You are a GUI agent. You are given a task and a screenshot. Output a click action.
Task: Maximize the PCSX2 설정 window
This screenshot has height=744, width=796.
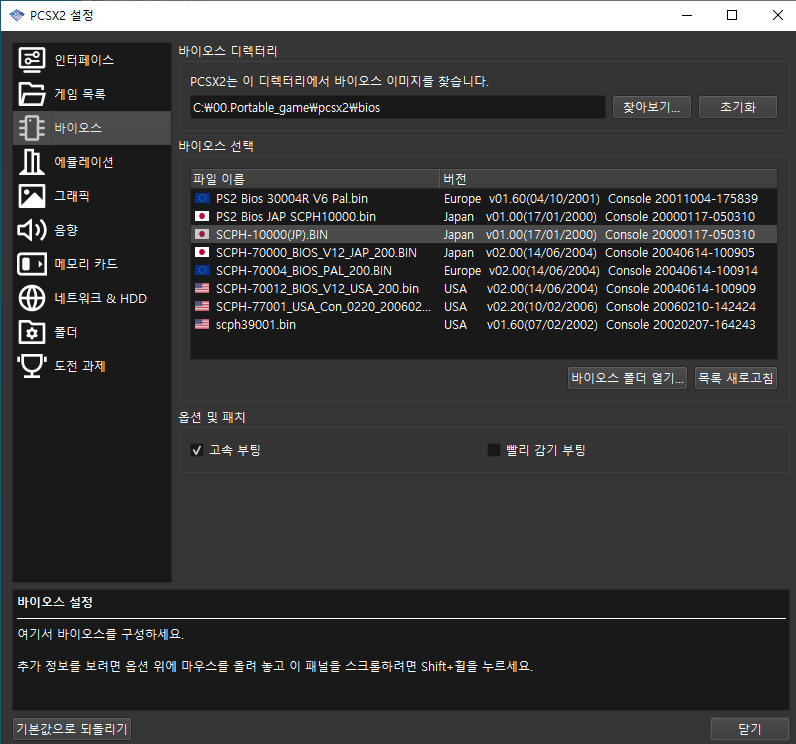(x=732, y=15)
